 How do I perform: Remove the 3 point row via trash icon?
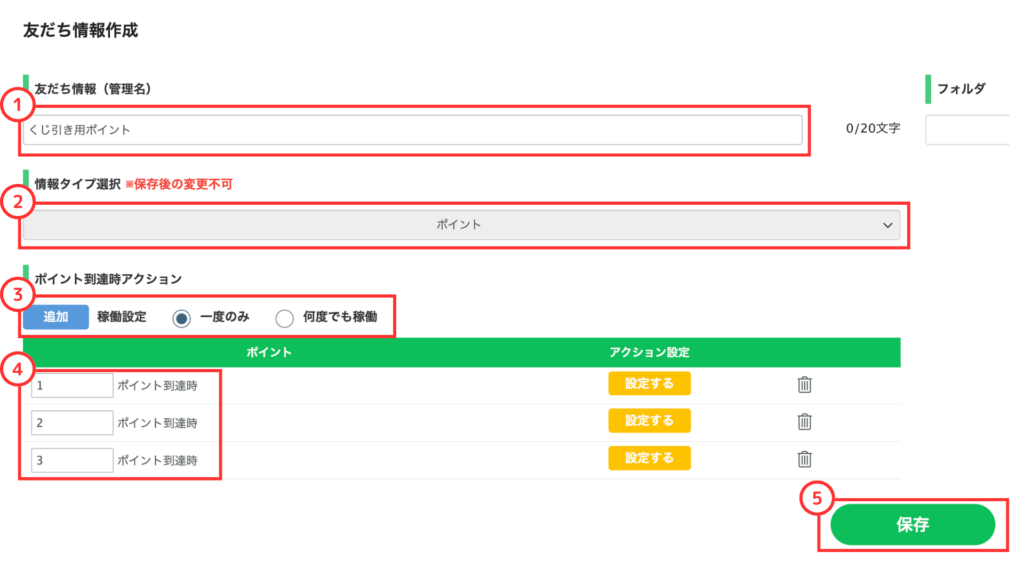point(804,459)
